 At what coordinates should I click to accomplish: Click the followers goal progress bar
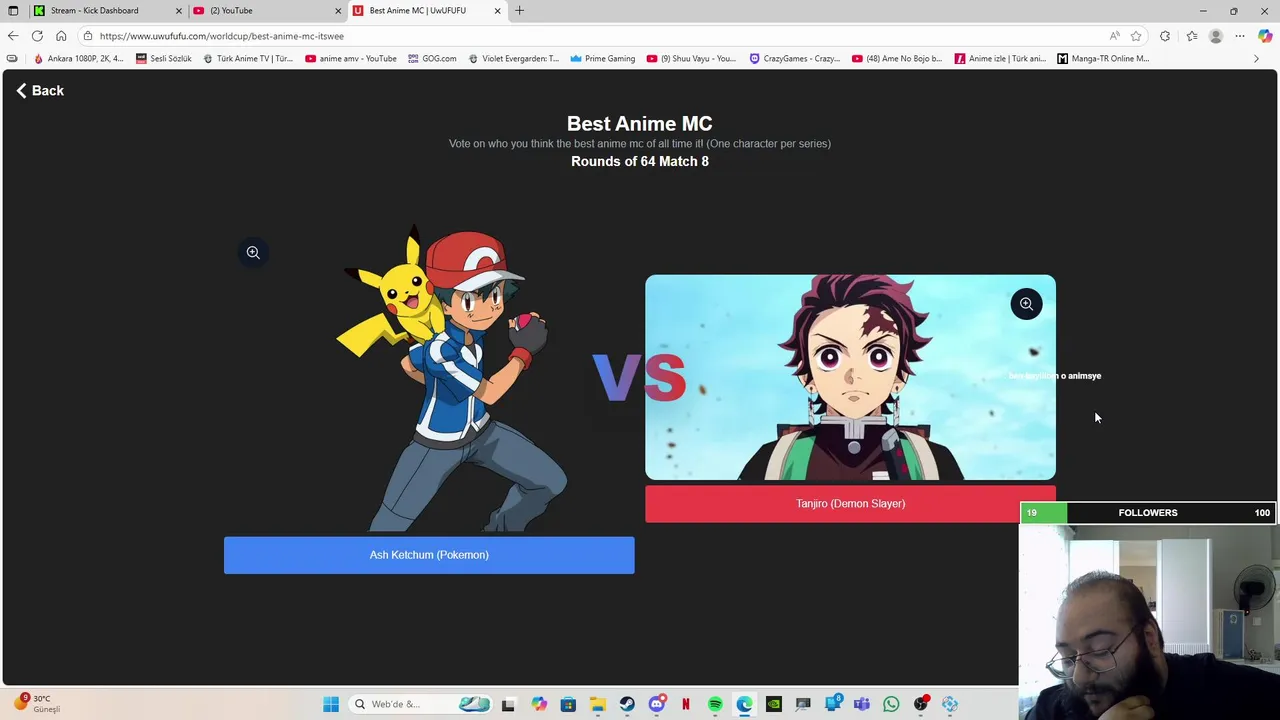[x=1148, y=513]
